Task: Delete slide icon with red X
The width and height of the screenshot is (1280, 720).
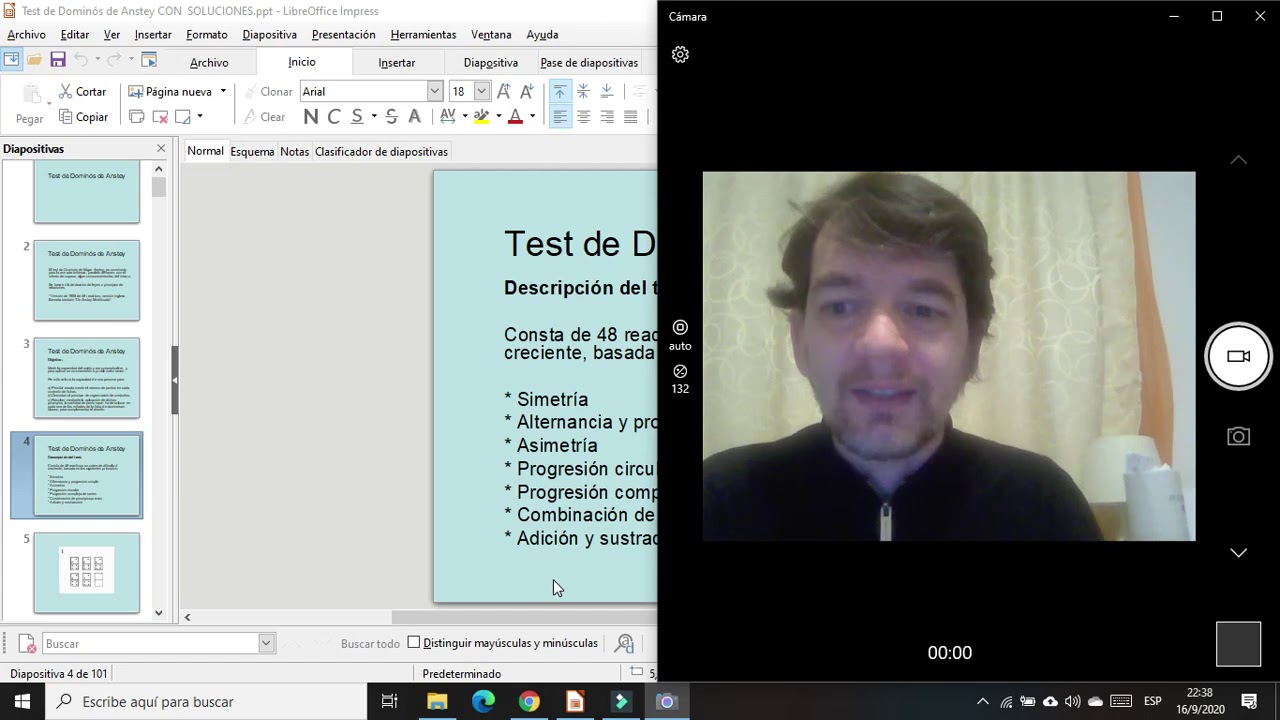Action: (160, 117)
